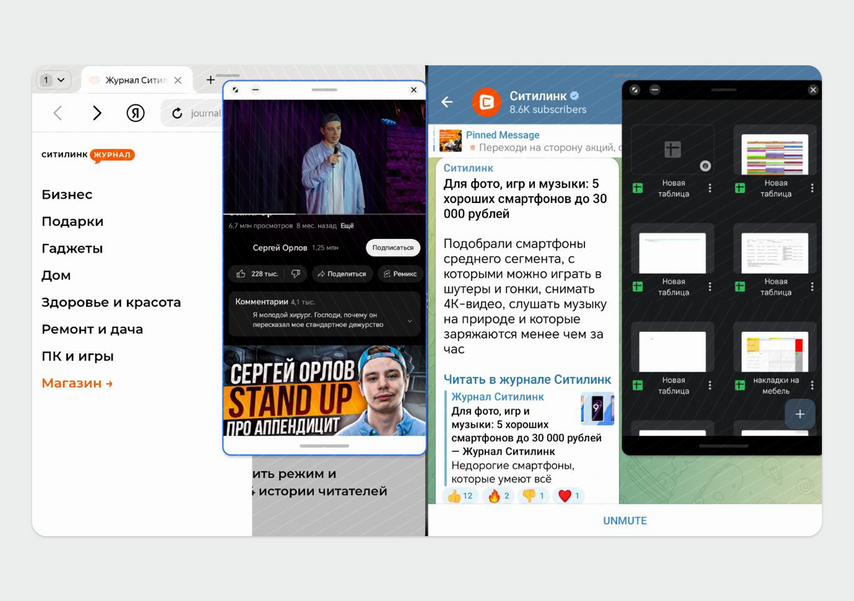Toggle the thumbs-down reaction with 1
Viewport: 854px width, 601px height.
click(533, 496)
